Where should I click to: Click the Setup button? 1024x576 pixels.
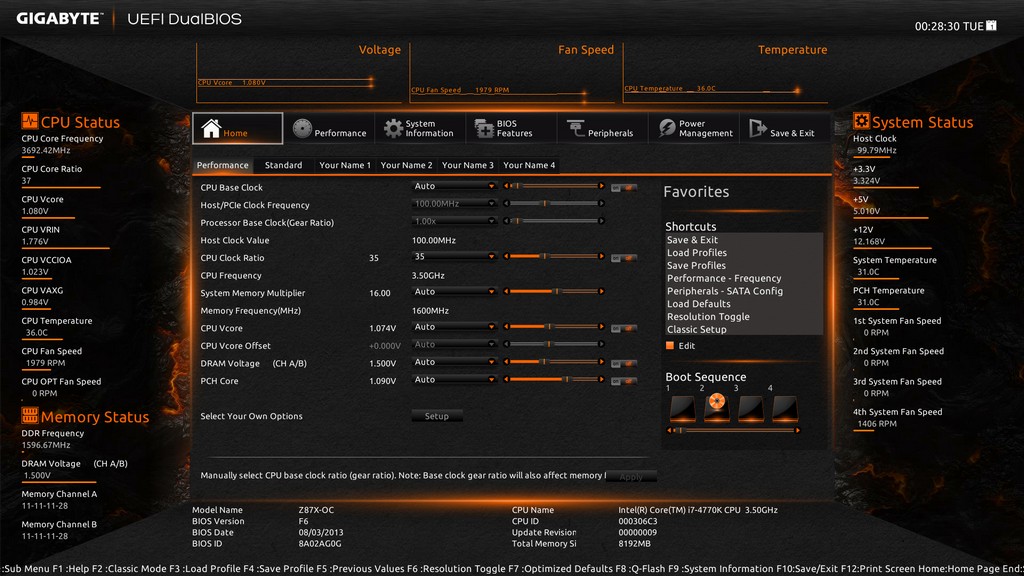click(437, 416)
